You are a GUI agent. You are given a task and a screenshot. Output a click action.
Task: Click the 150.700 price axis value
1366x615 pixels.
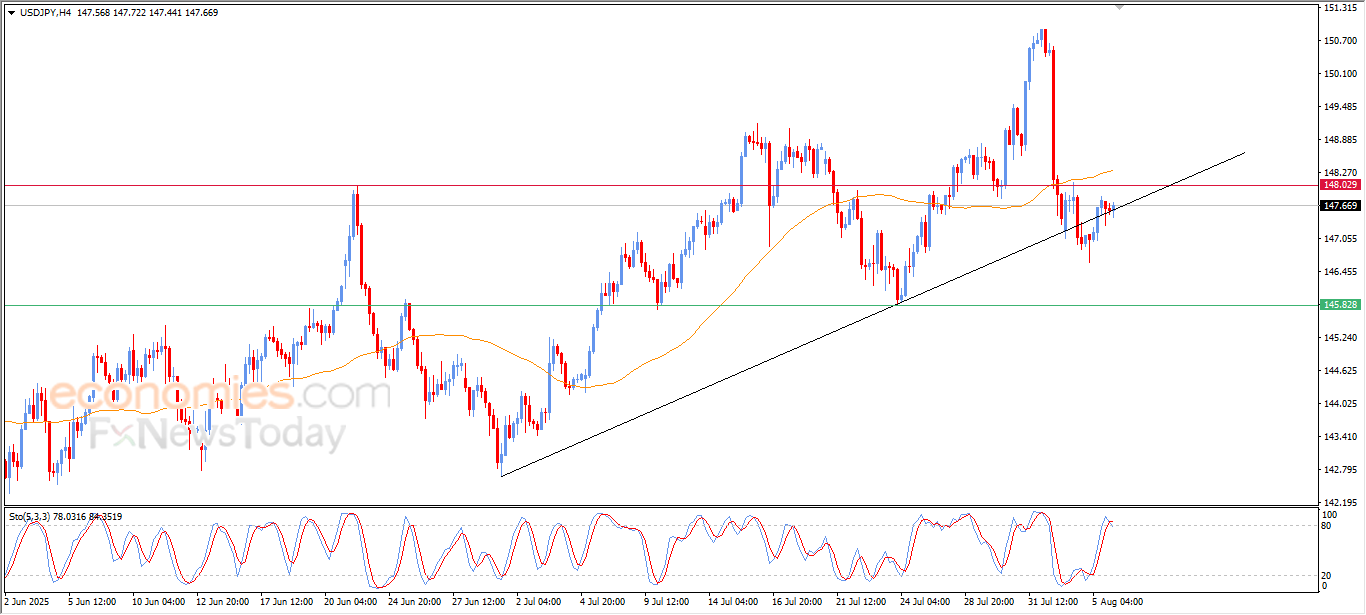1339,41
